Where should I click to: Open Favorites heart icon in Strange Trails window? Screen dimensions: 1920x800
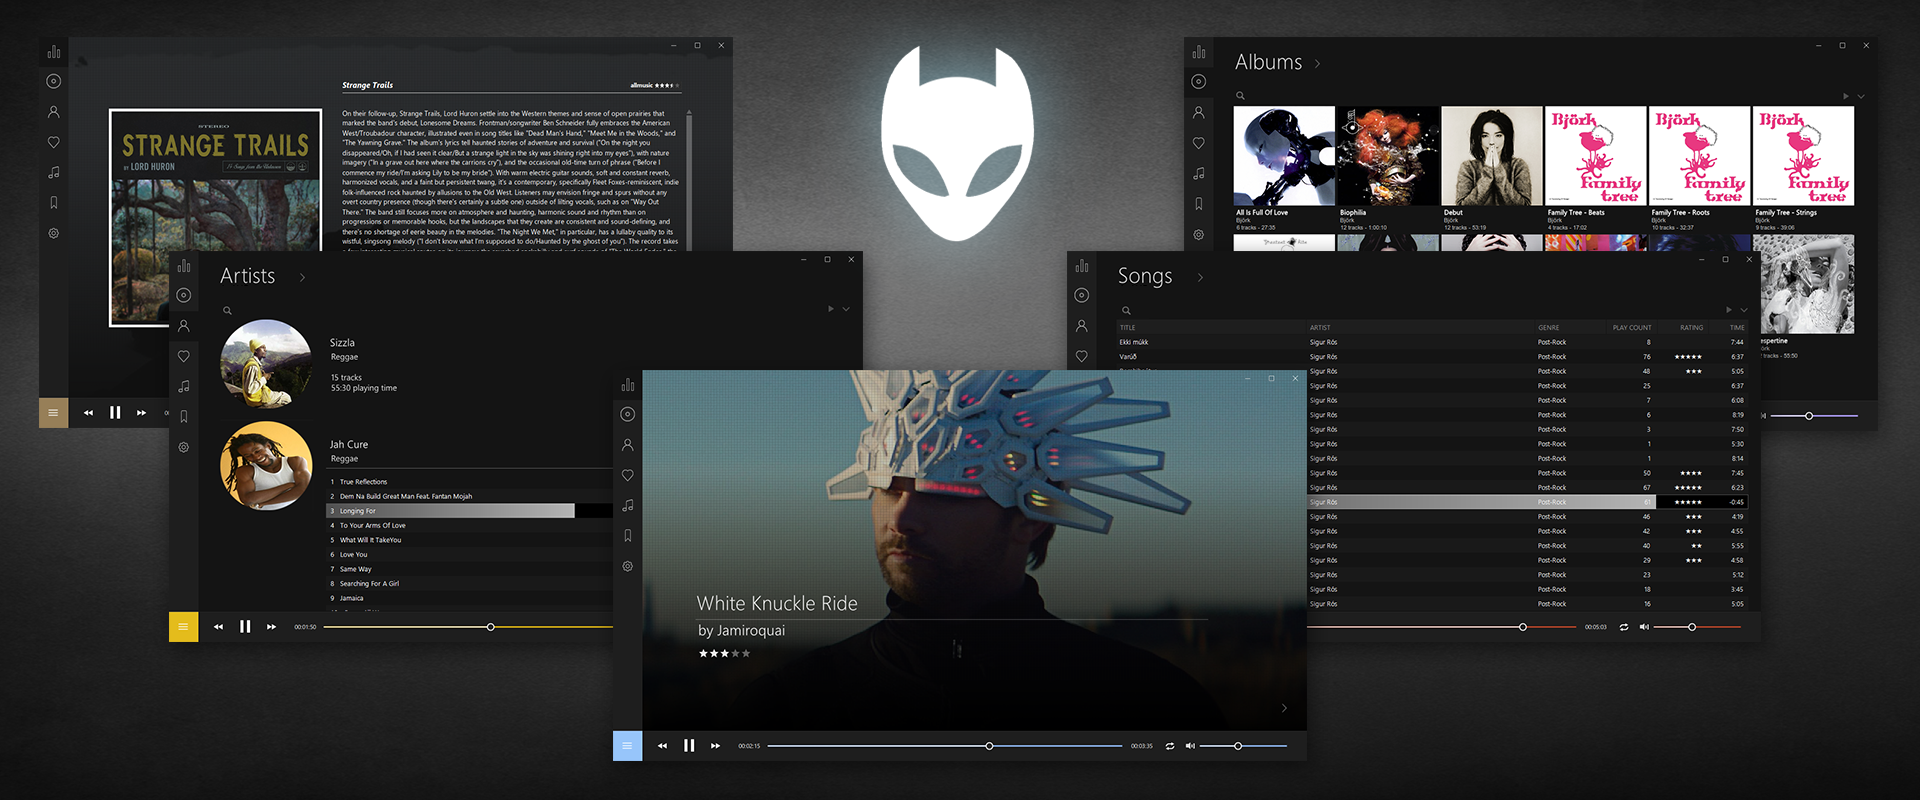[53, 143]
